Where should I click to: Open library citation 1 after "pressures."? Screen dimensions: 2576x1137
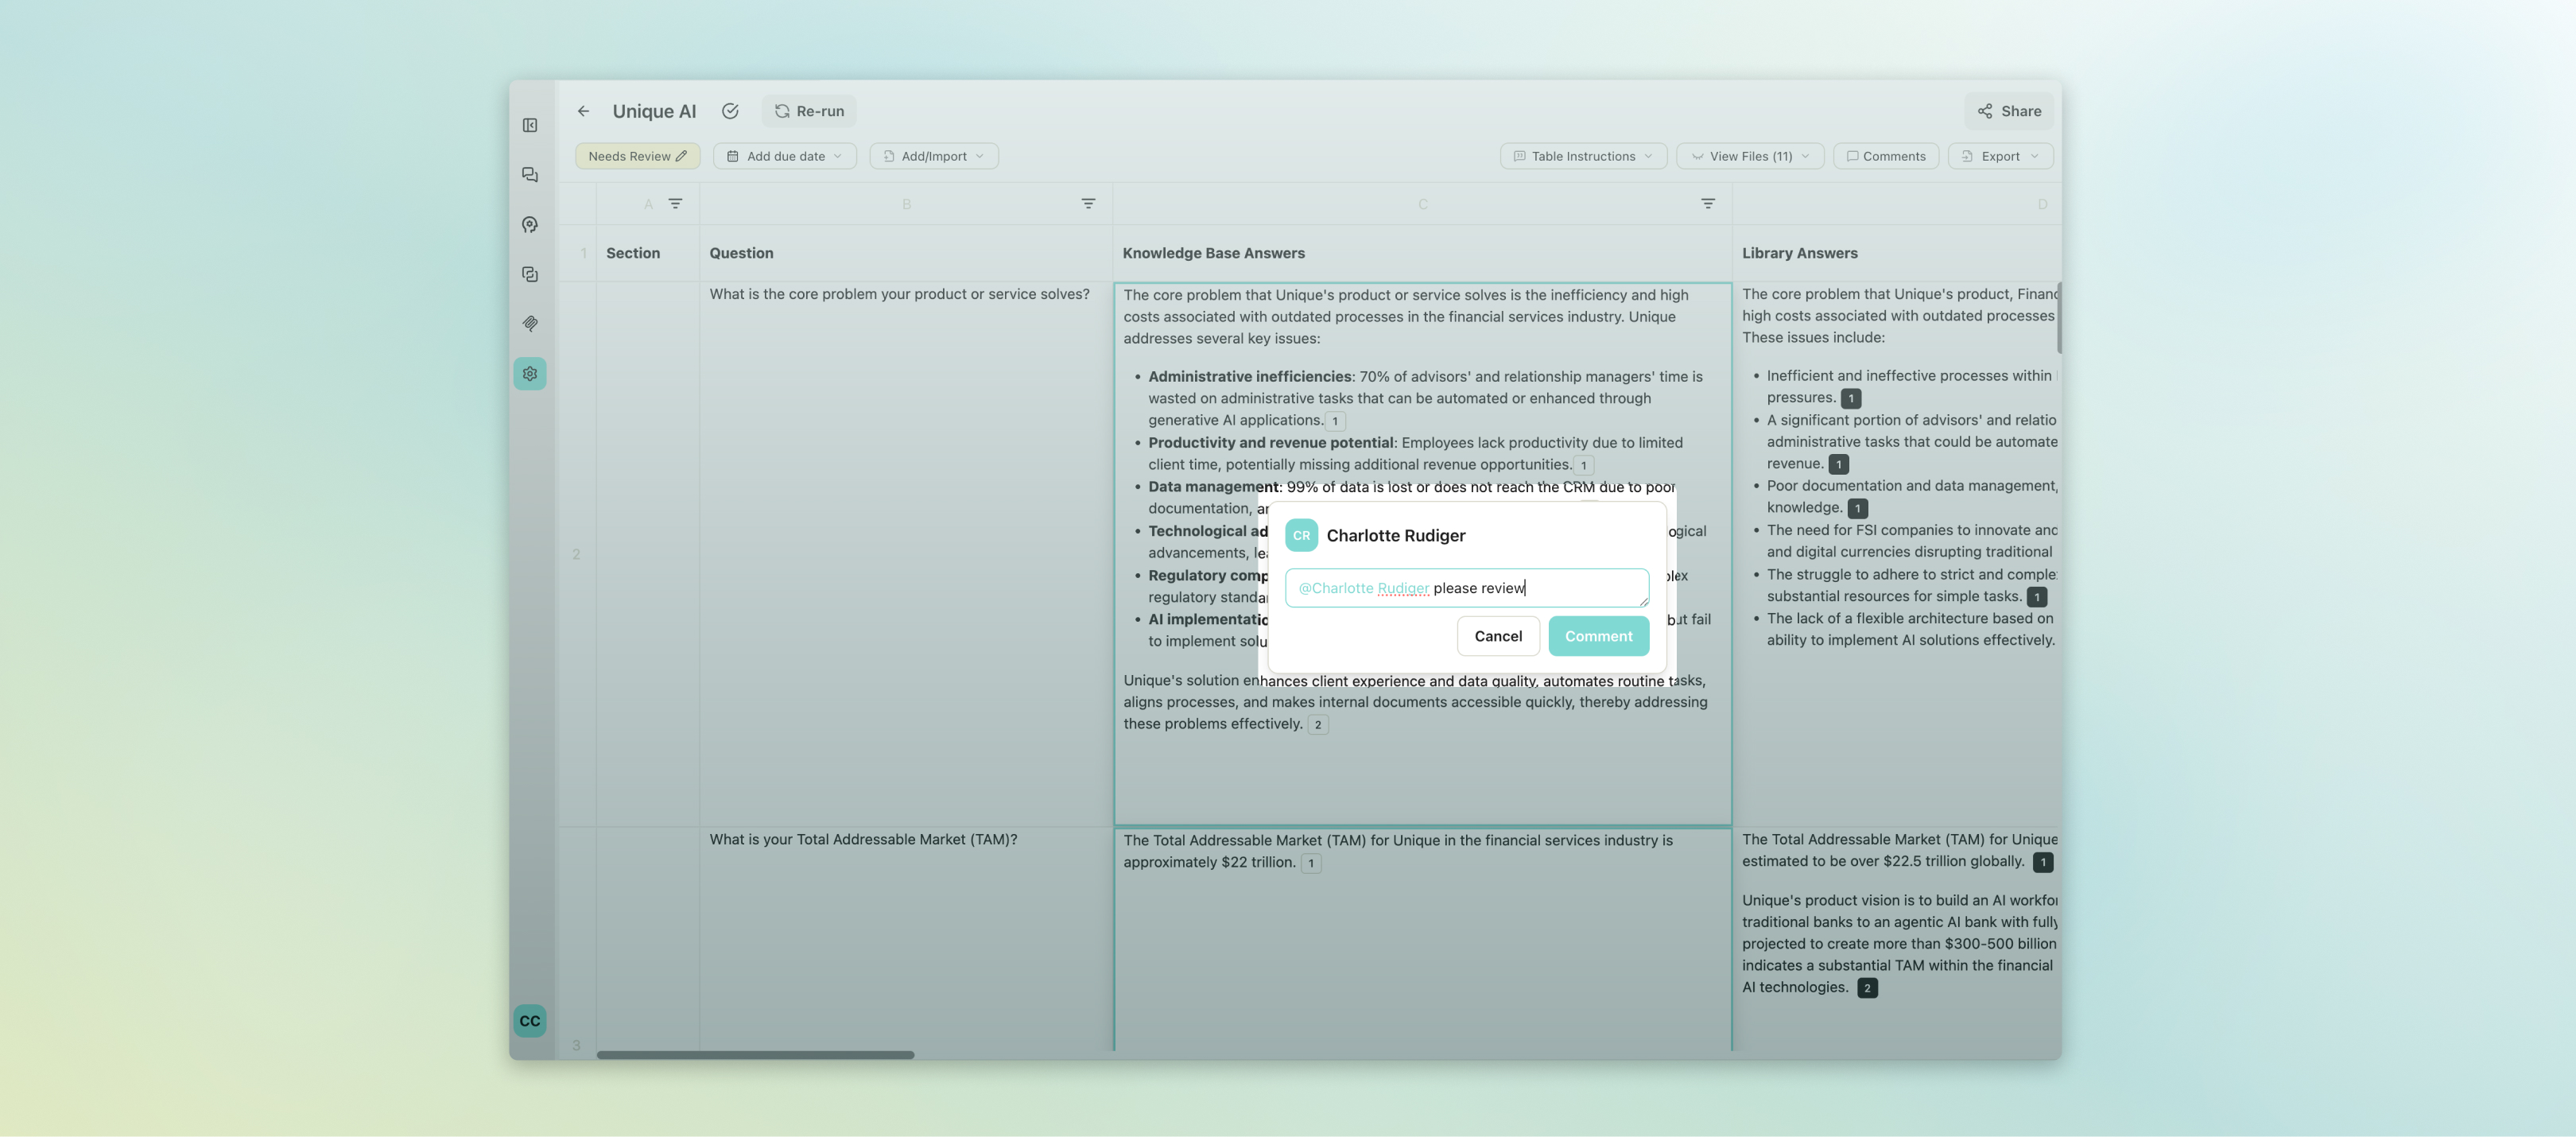click(1851, 398)
